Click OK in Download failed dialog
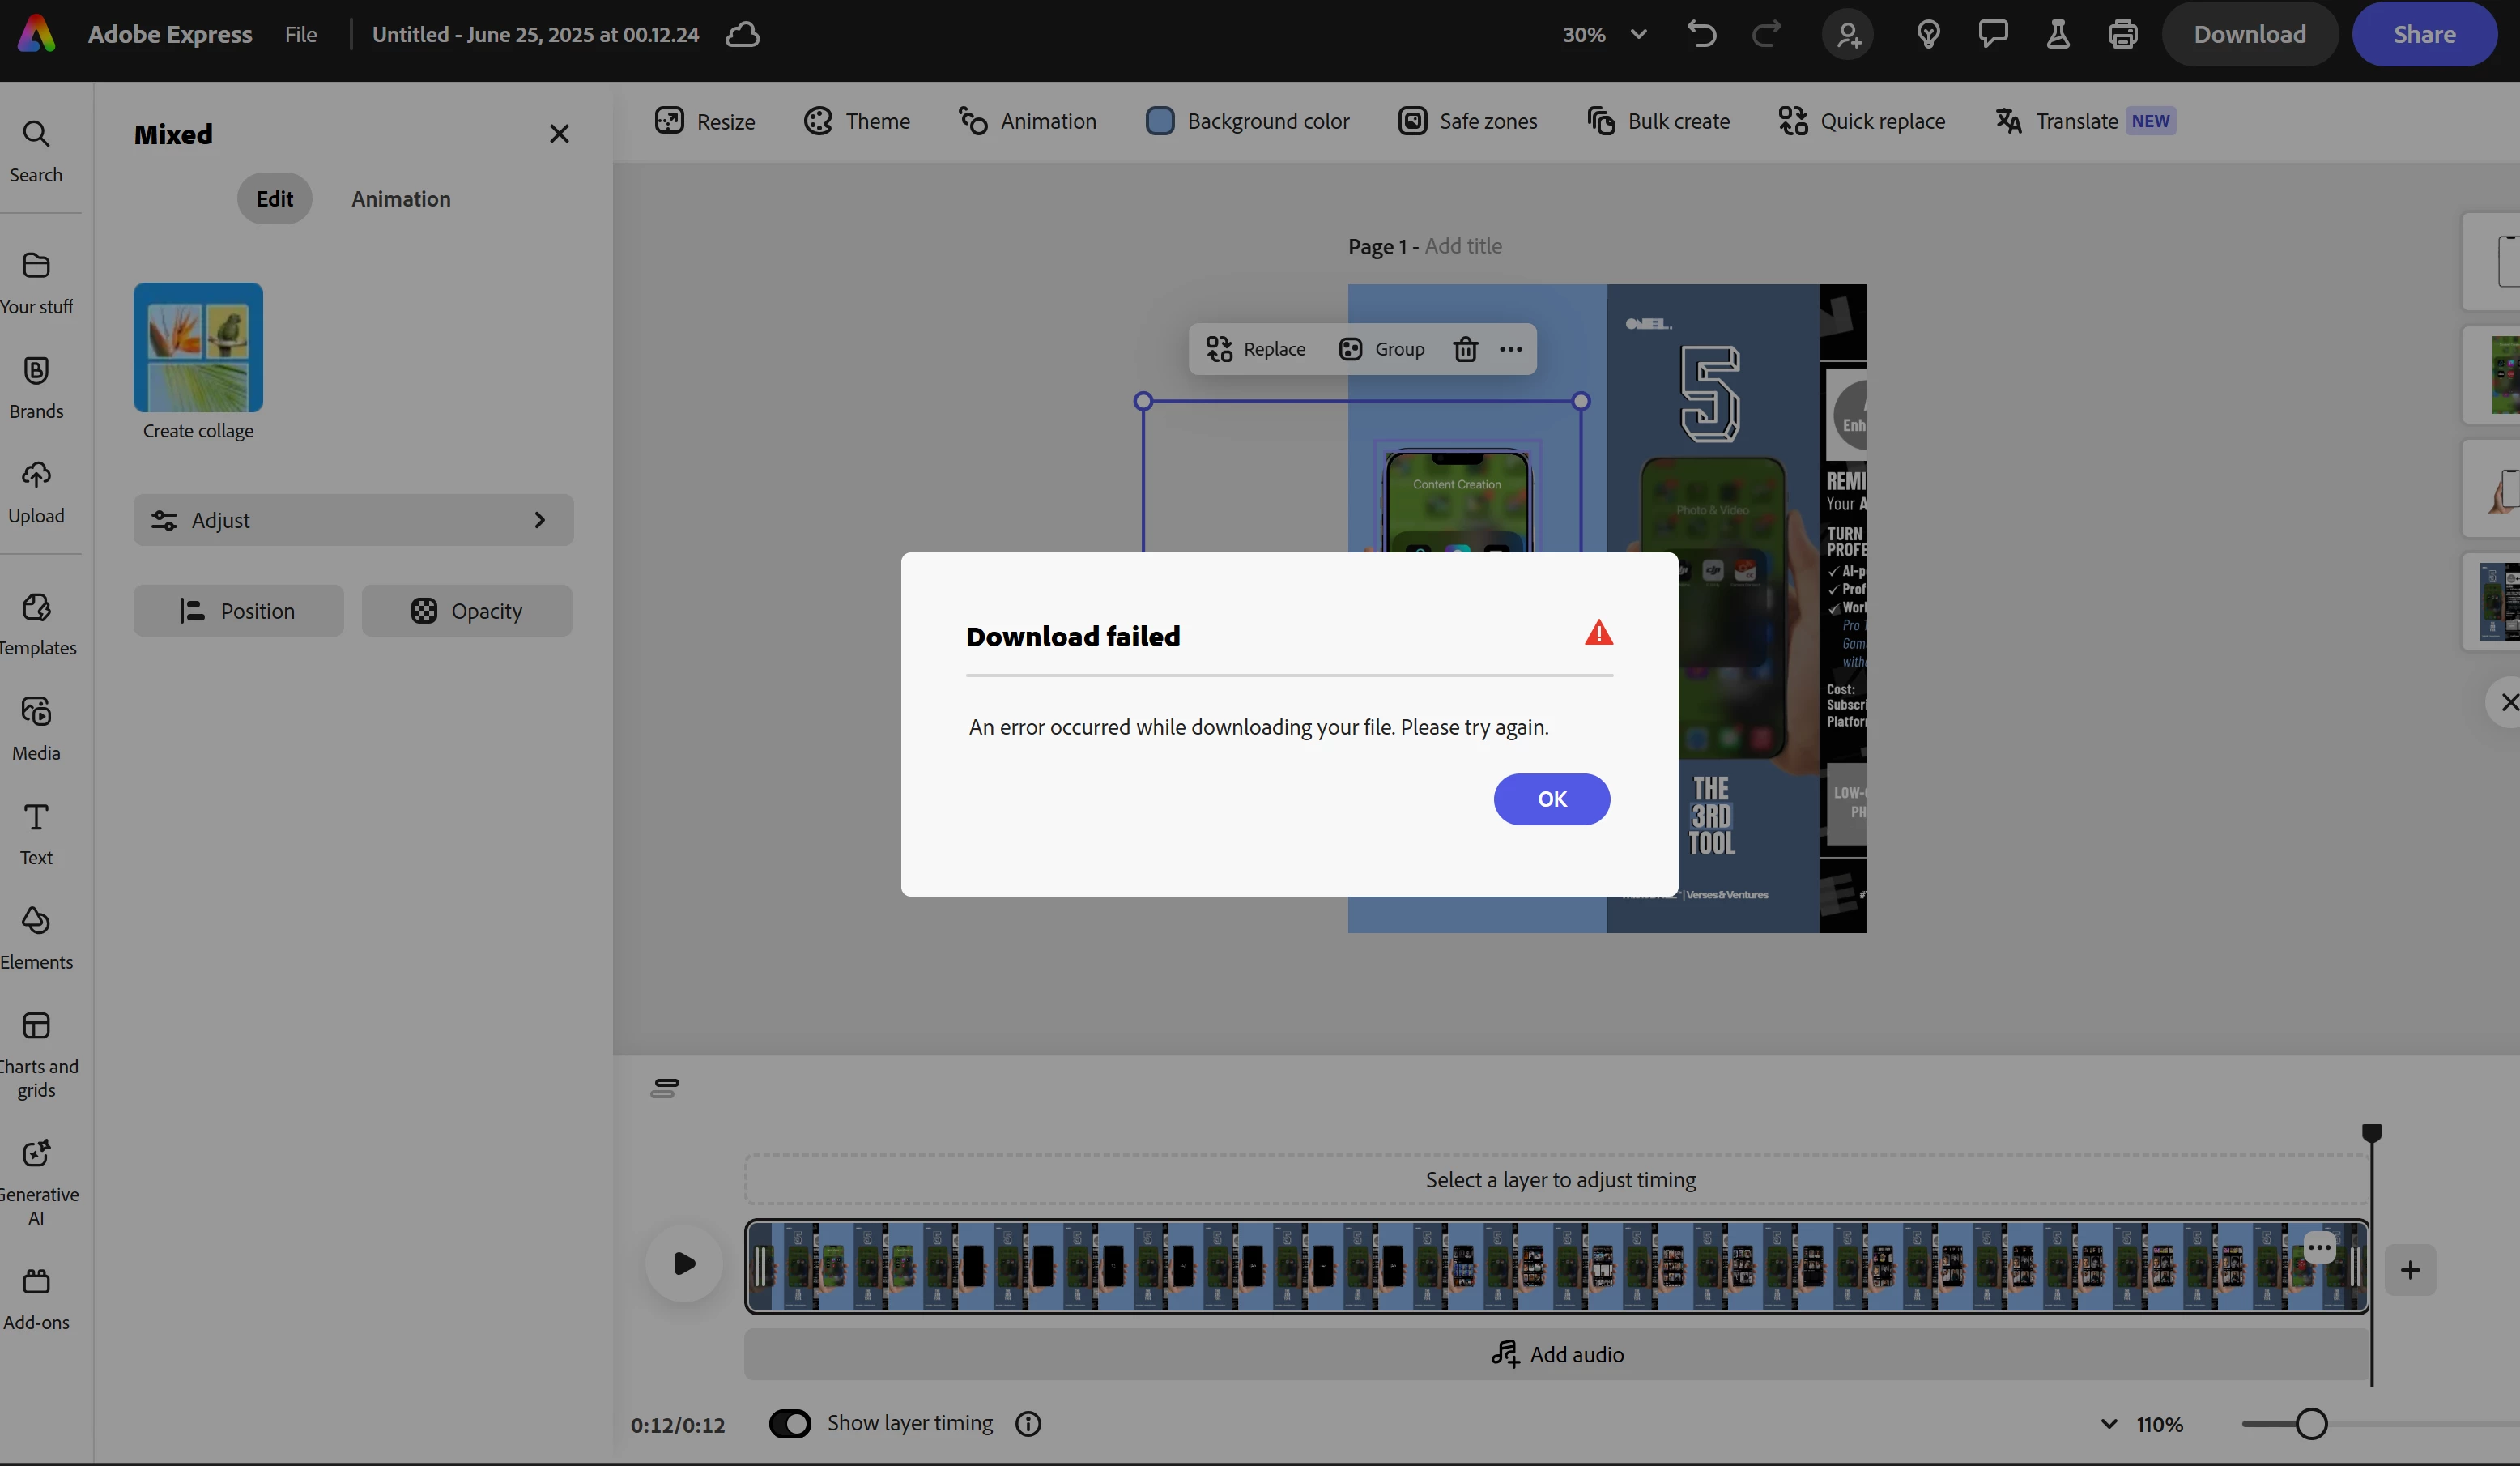This screenshot has height=1466, width=2520. [x=1551, y=799]
